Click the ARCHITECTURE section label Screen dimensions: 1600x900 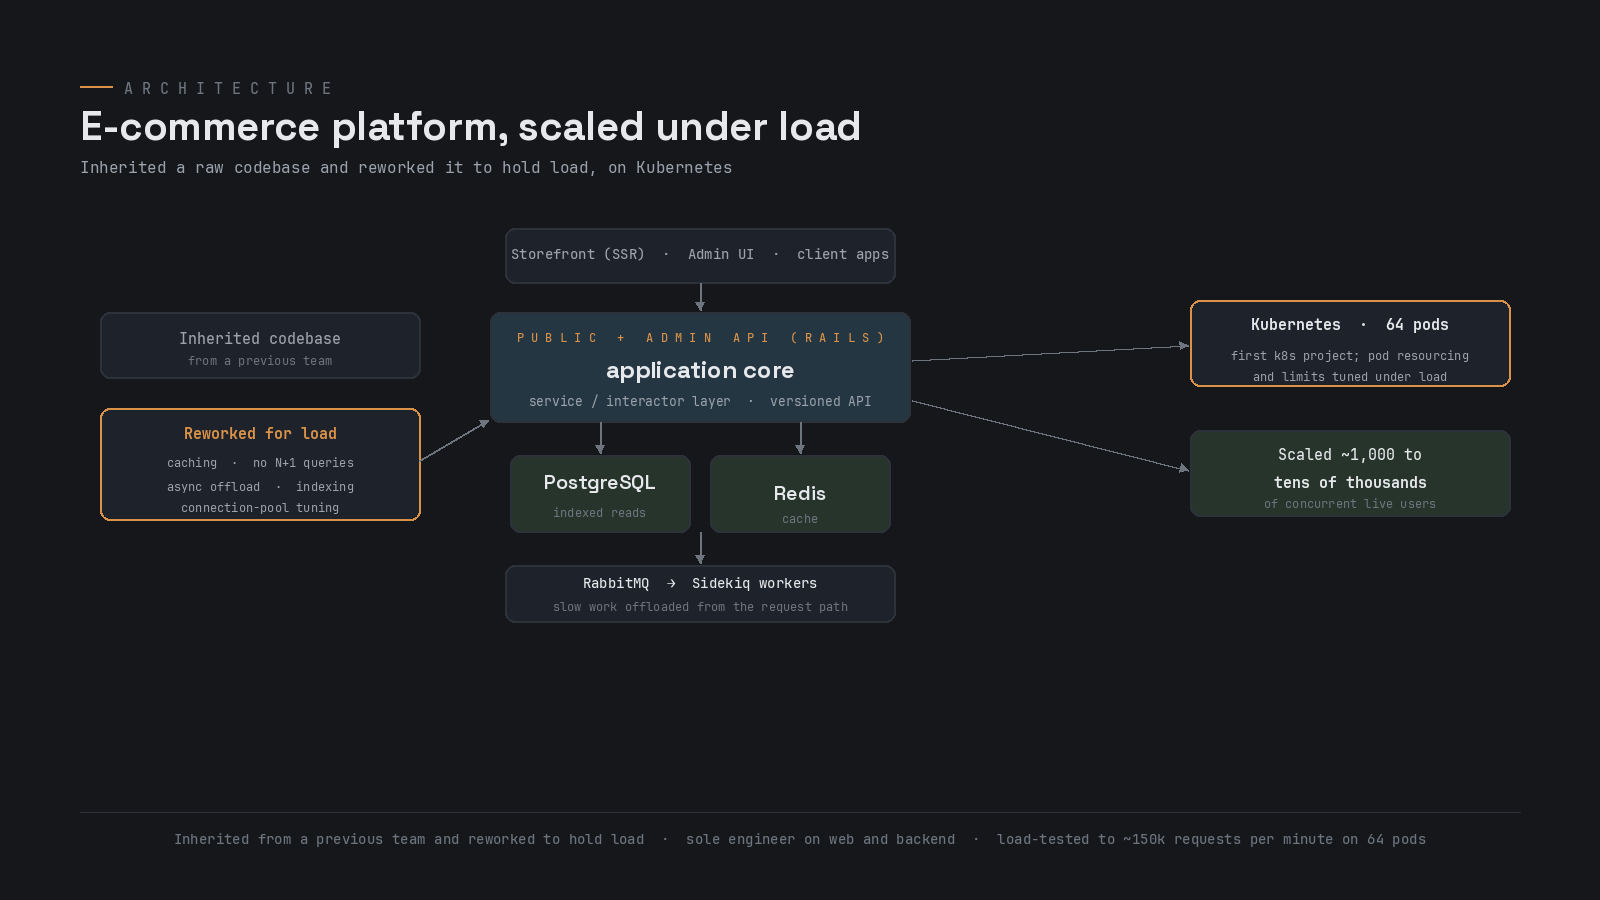click(228, 88)
